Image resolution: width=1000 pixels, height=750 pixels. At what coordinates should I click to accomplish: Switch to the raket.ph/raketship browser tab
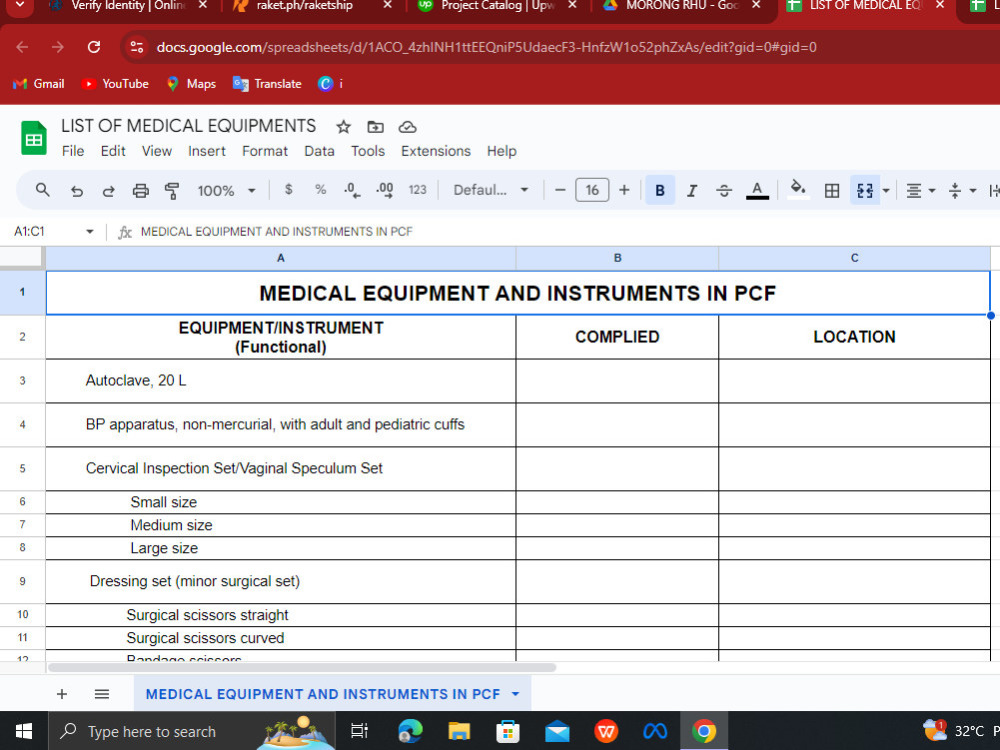coord(312,6)
